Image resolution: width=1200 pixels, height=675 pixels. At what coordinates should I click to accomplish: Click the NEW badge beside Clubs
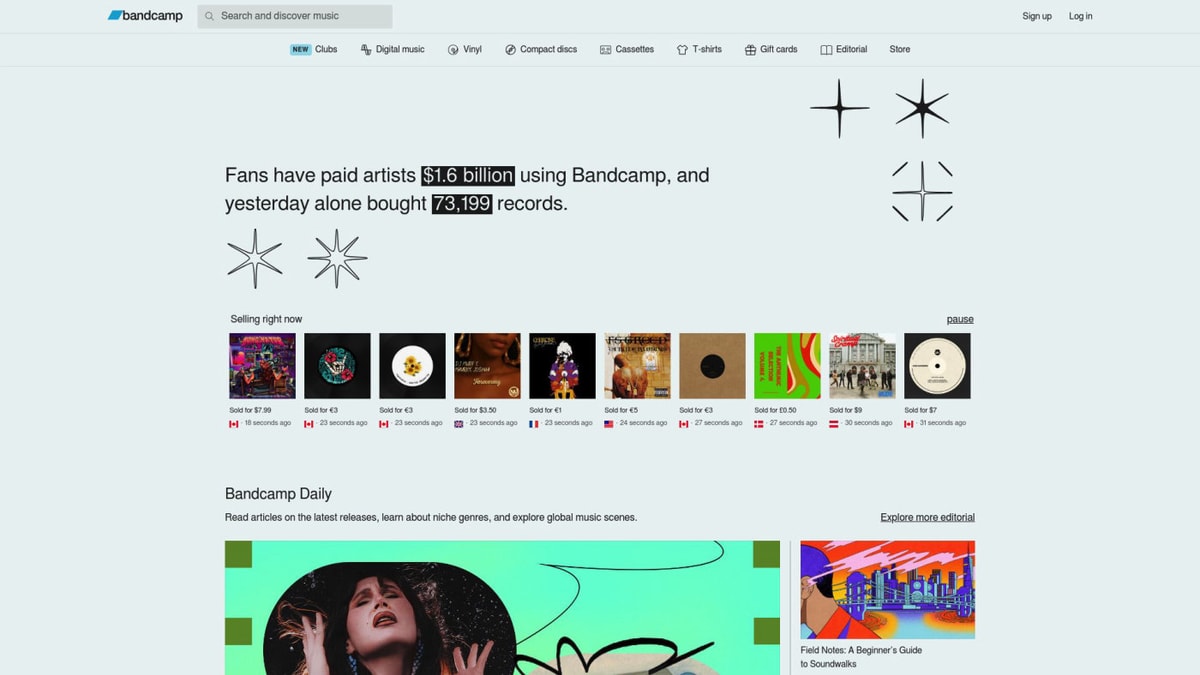coord(299,48)
